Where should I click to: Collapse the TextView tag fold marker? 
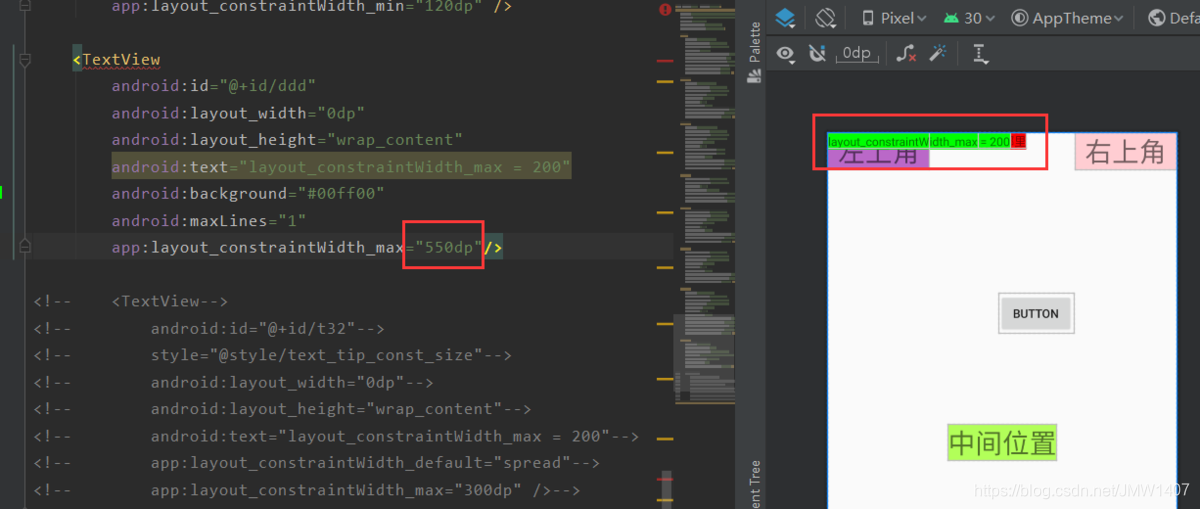point(25,60)
